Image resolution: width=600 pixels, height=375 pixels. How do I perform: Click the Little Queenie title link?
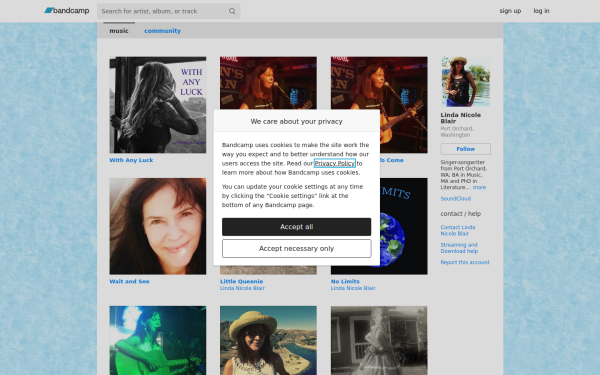pyautogui.click(x=241, y=281)
